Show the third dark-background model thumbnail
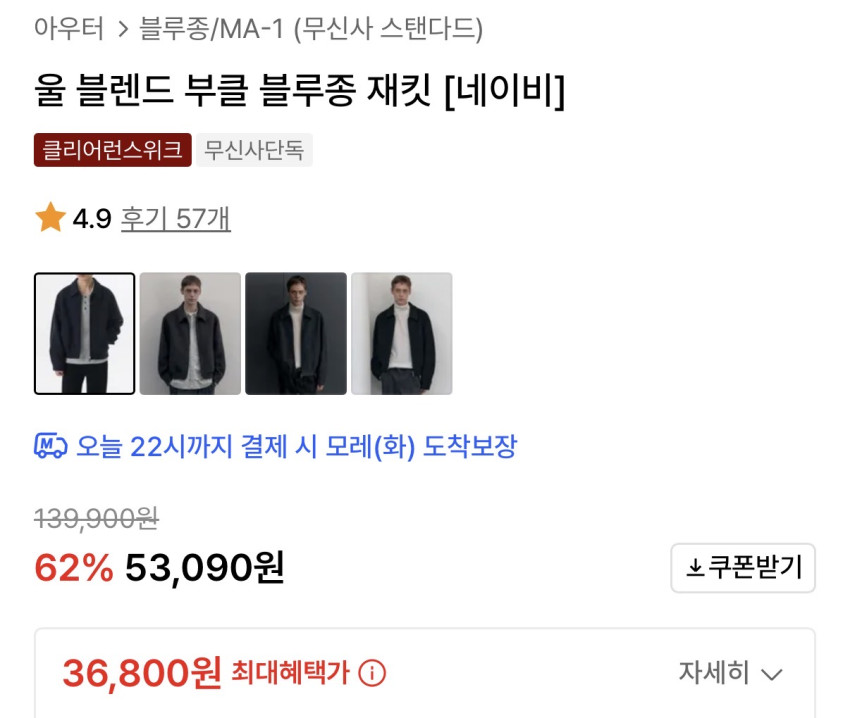The width and height of the screenshot is (850, 718). coord(296,334)
